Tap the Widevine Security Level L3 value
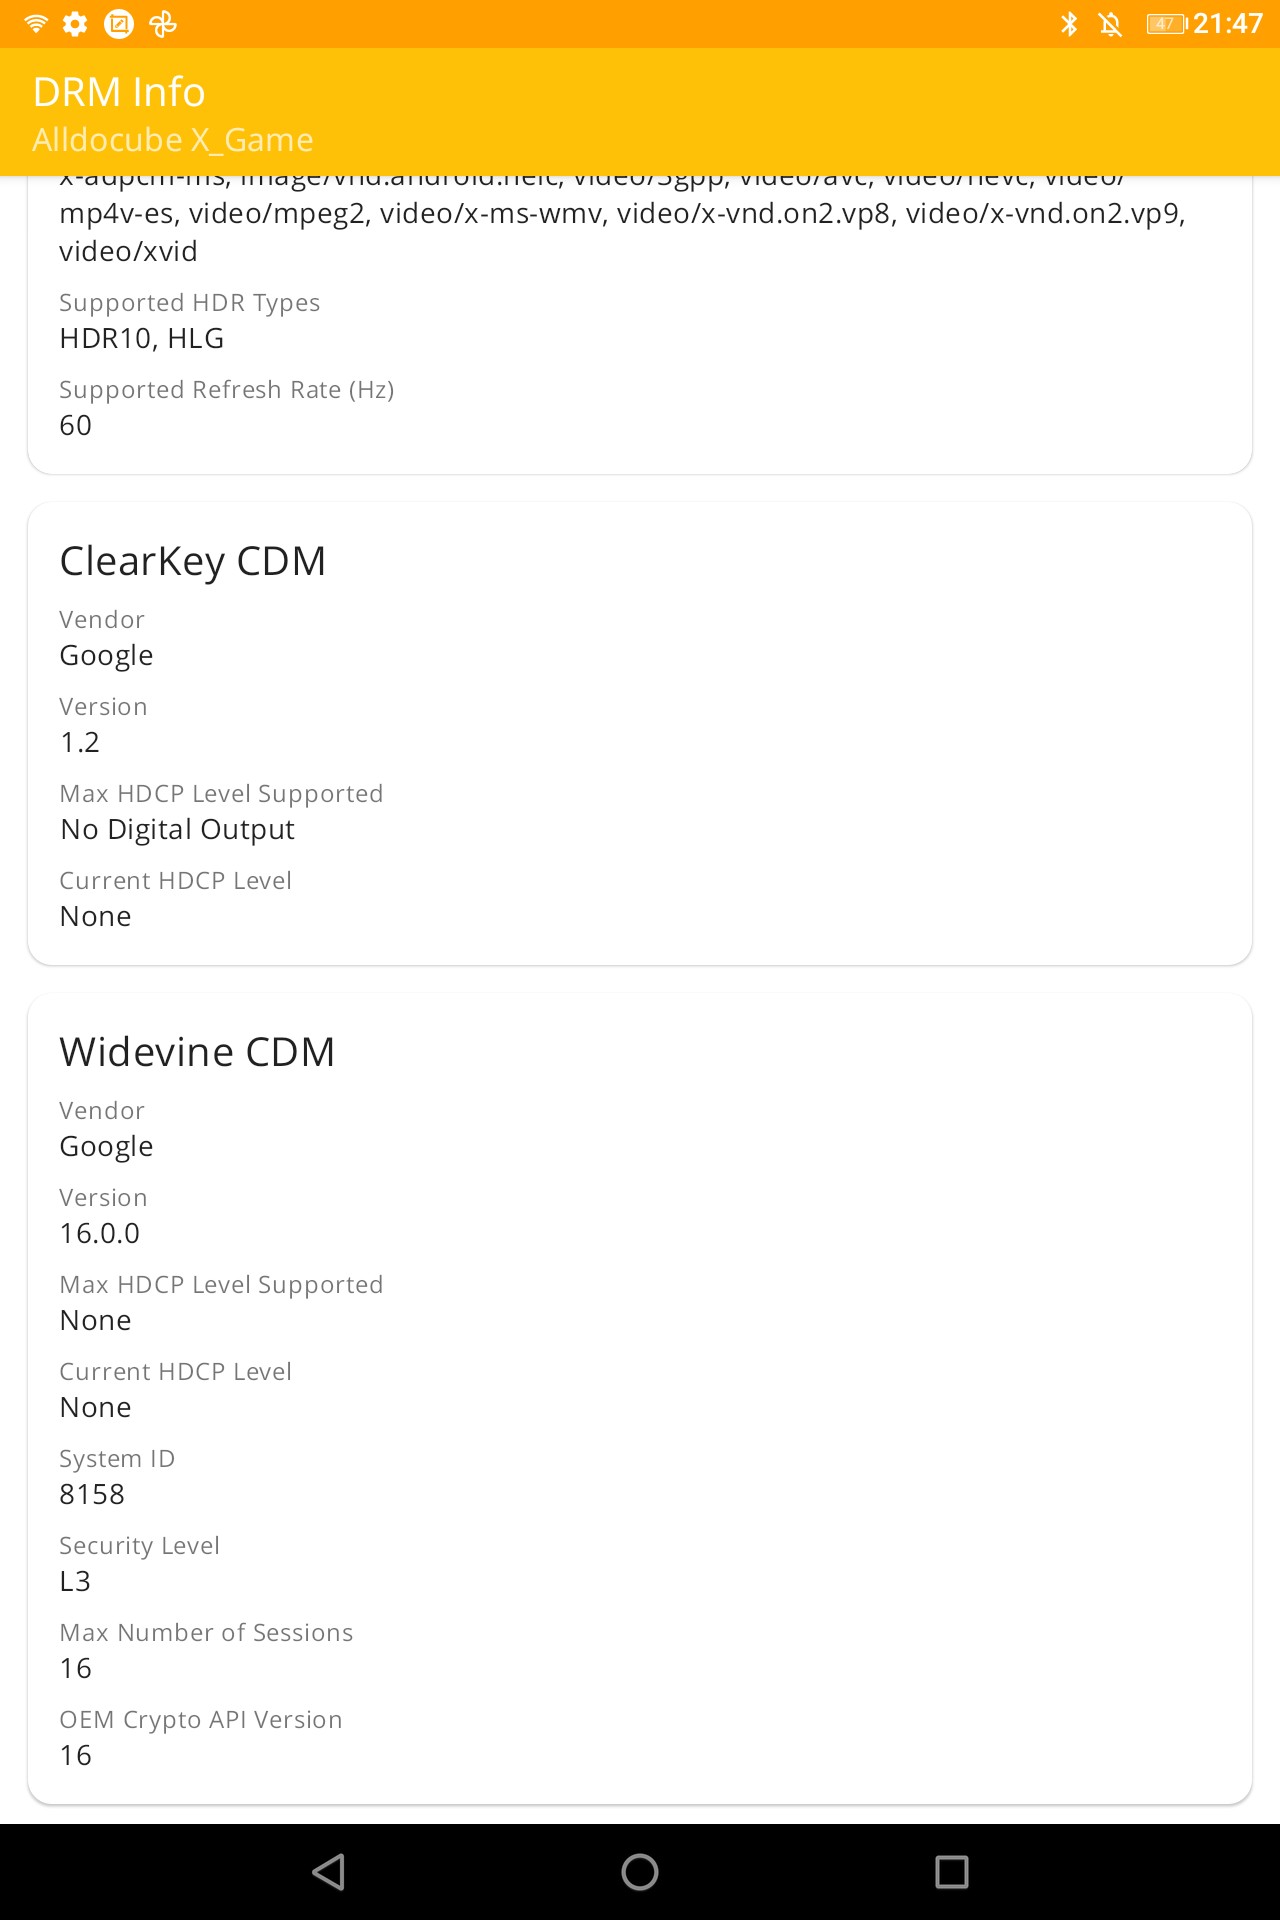The image size is (1280, 1920). [75, 1581]
